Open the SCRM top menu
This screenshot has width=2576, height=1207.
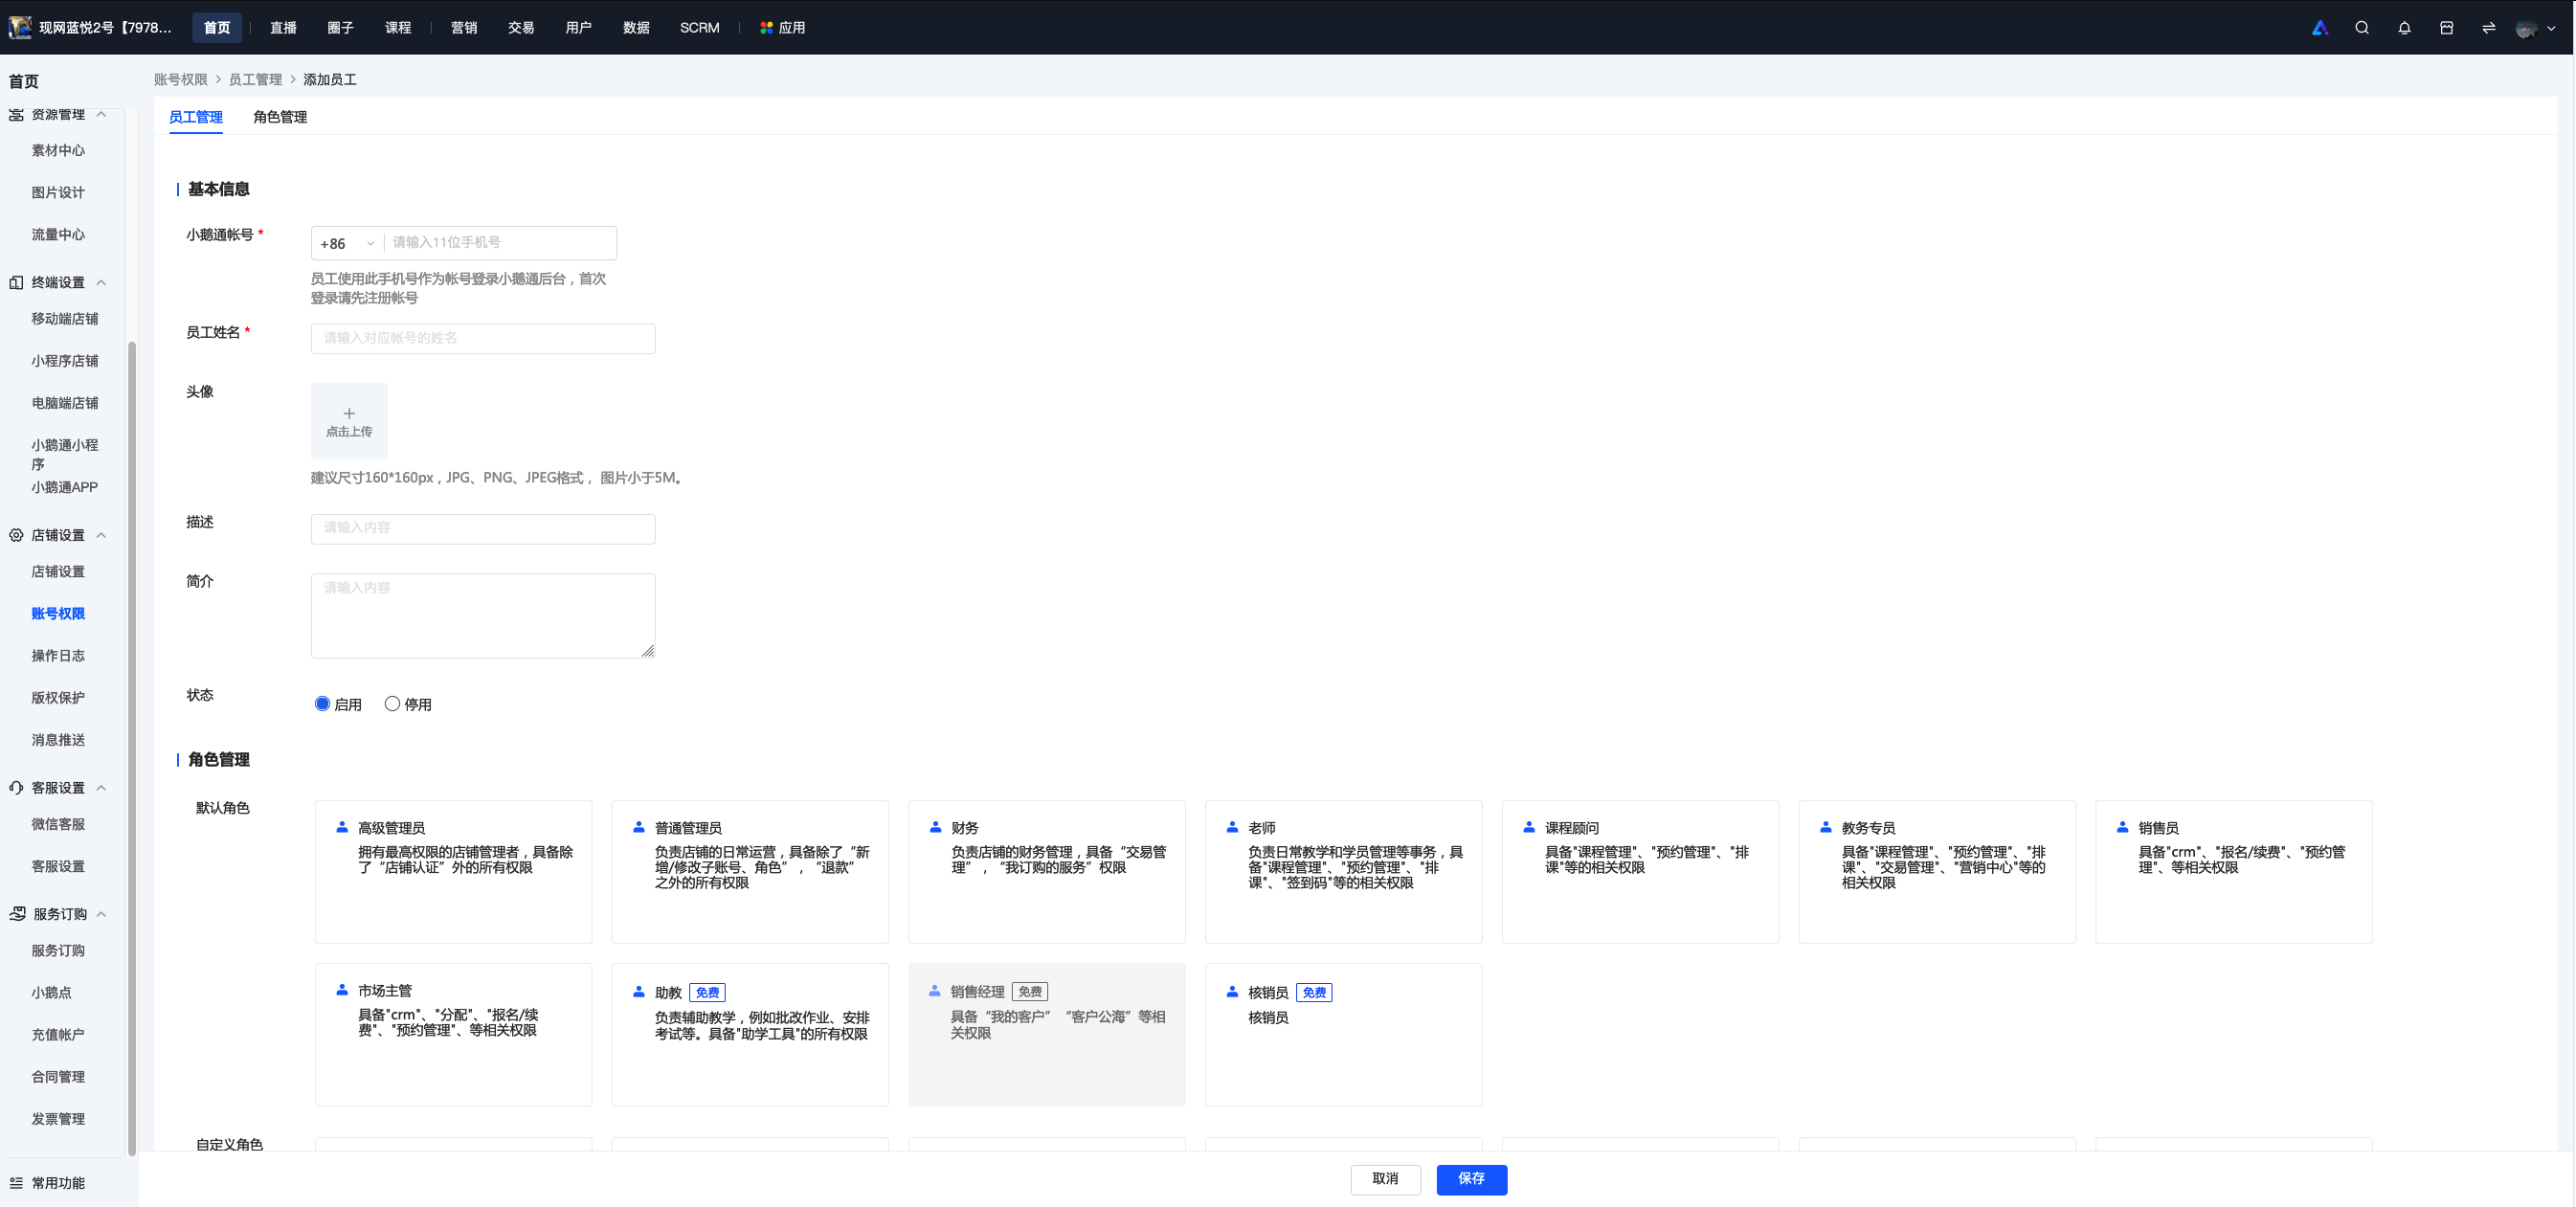pos(700,28)
